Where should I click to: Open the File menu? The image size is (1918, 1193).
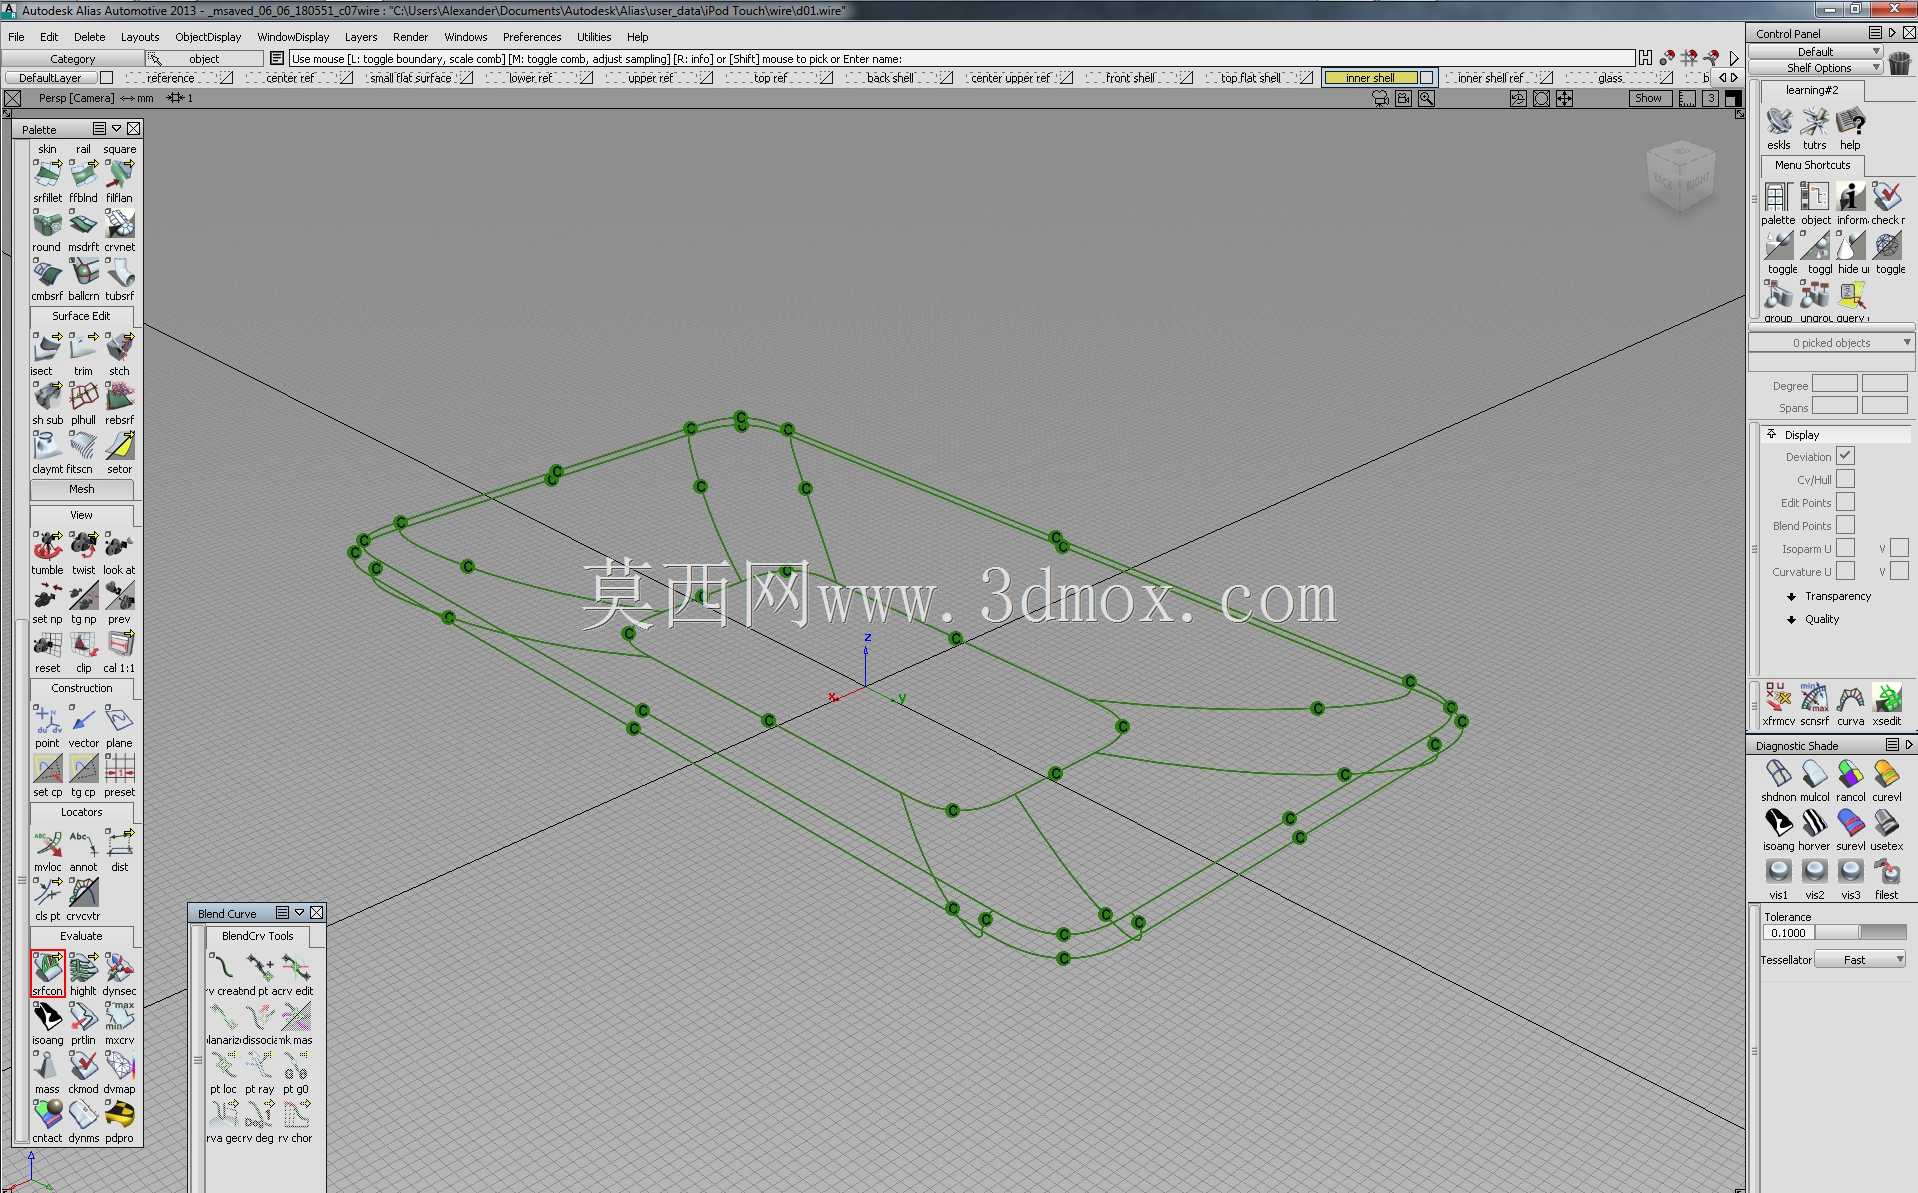point(16,37)
